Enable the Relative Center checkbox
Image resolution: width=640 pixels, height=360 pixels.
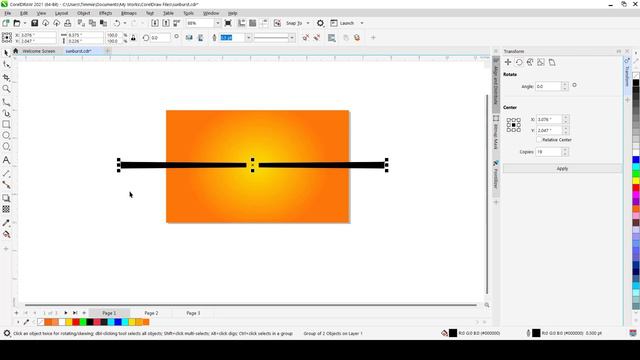point(539,140)
